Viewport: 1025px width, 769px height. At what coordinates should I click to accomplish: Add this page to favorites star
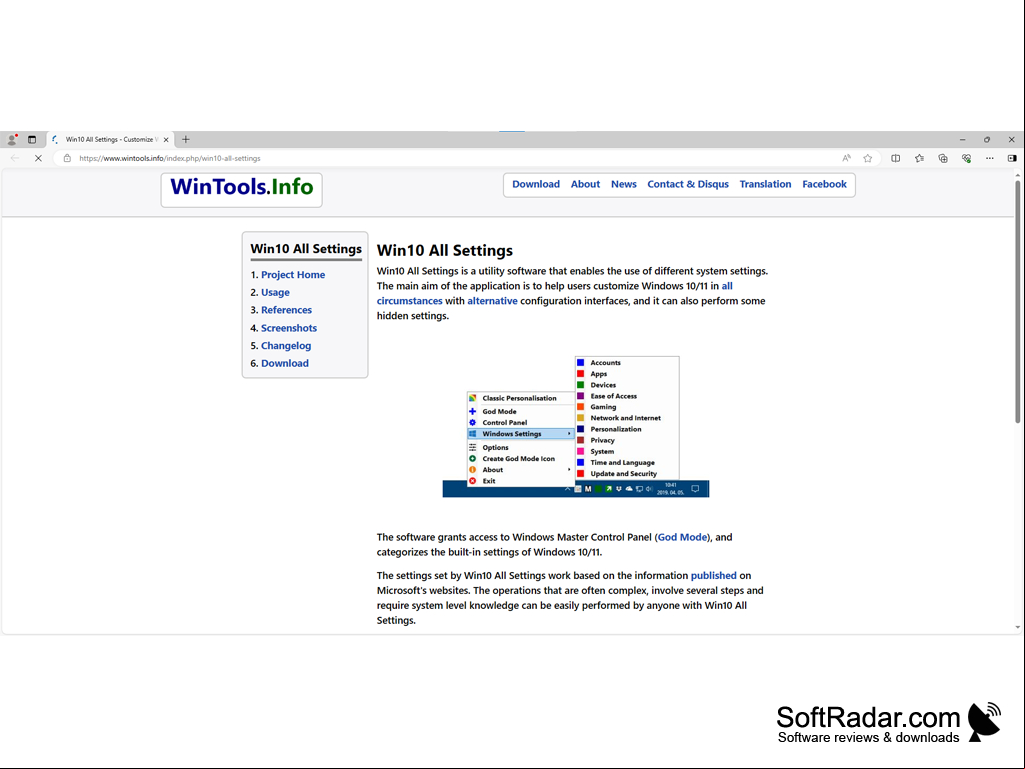[867, 158]
